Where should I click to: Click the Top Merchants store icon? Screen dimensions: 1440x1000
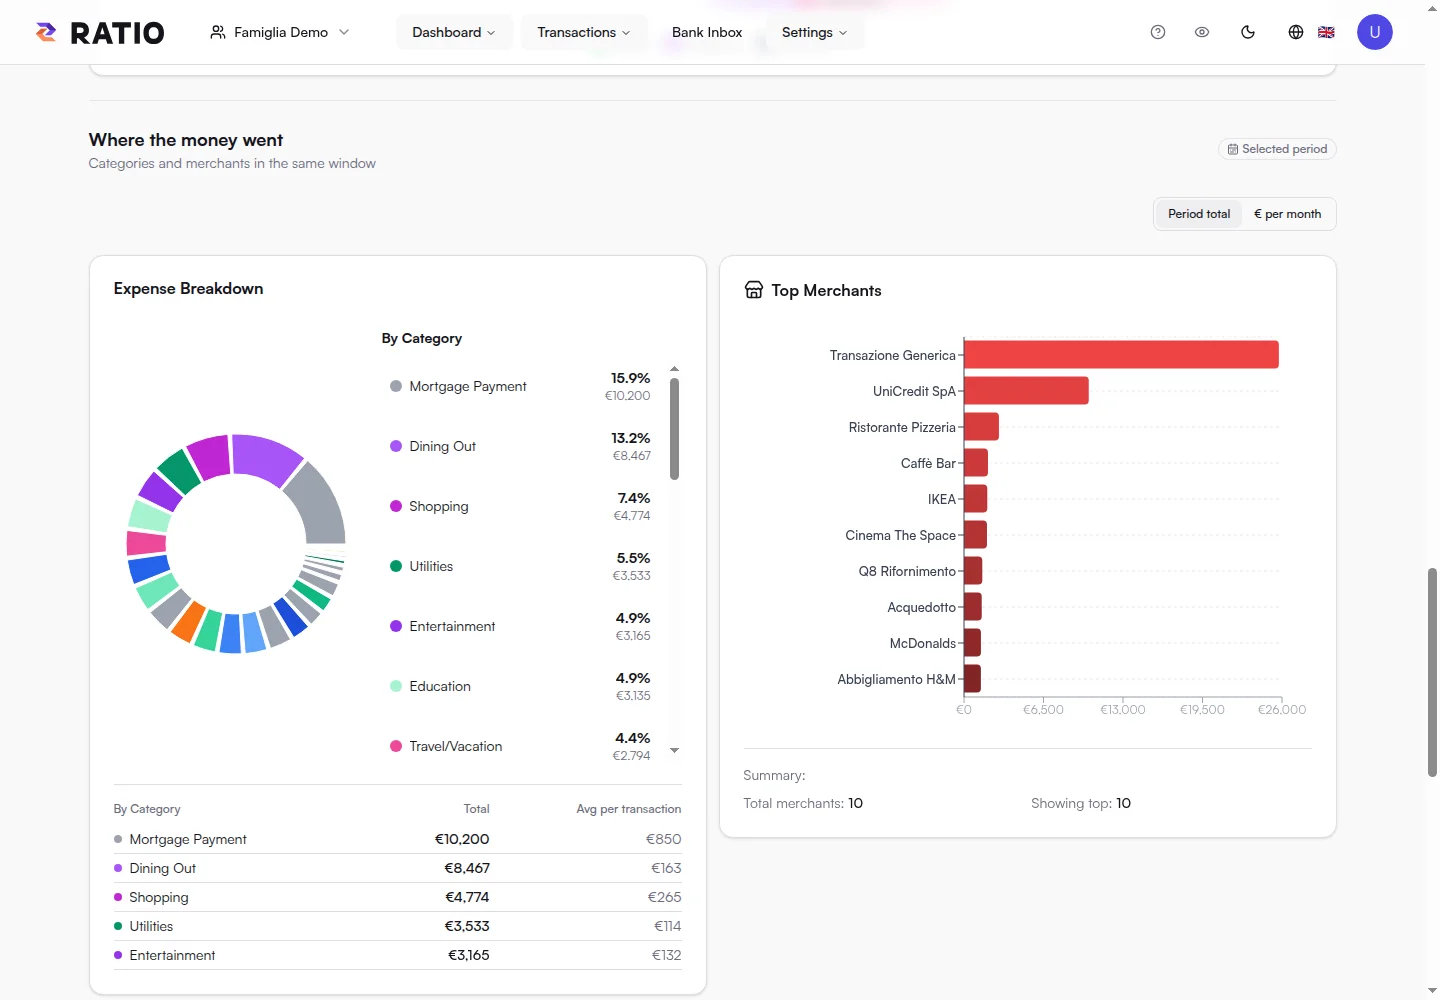754,290
